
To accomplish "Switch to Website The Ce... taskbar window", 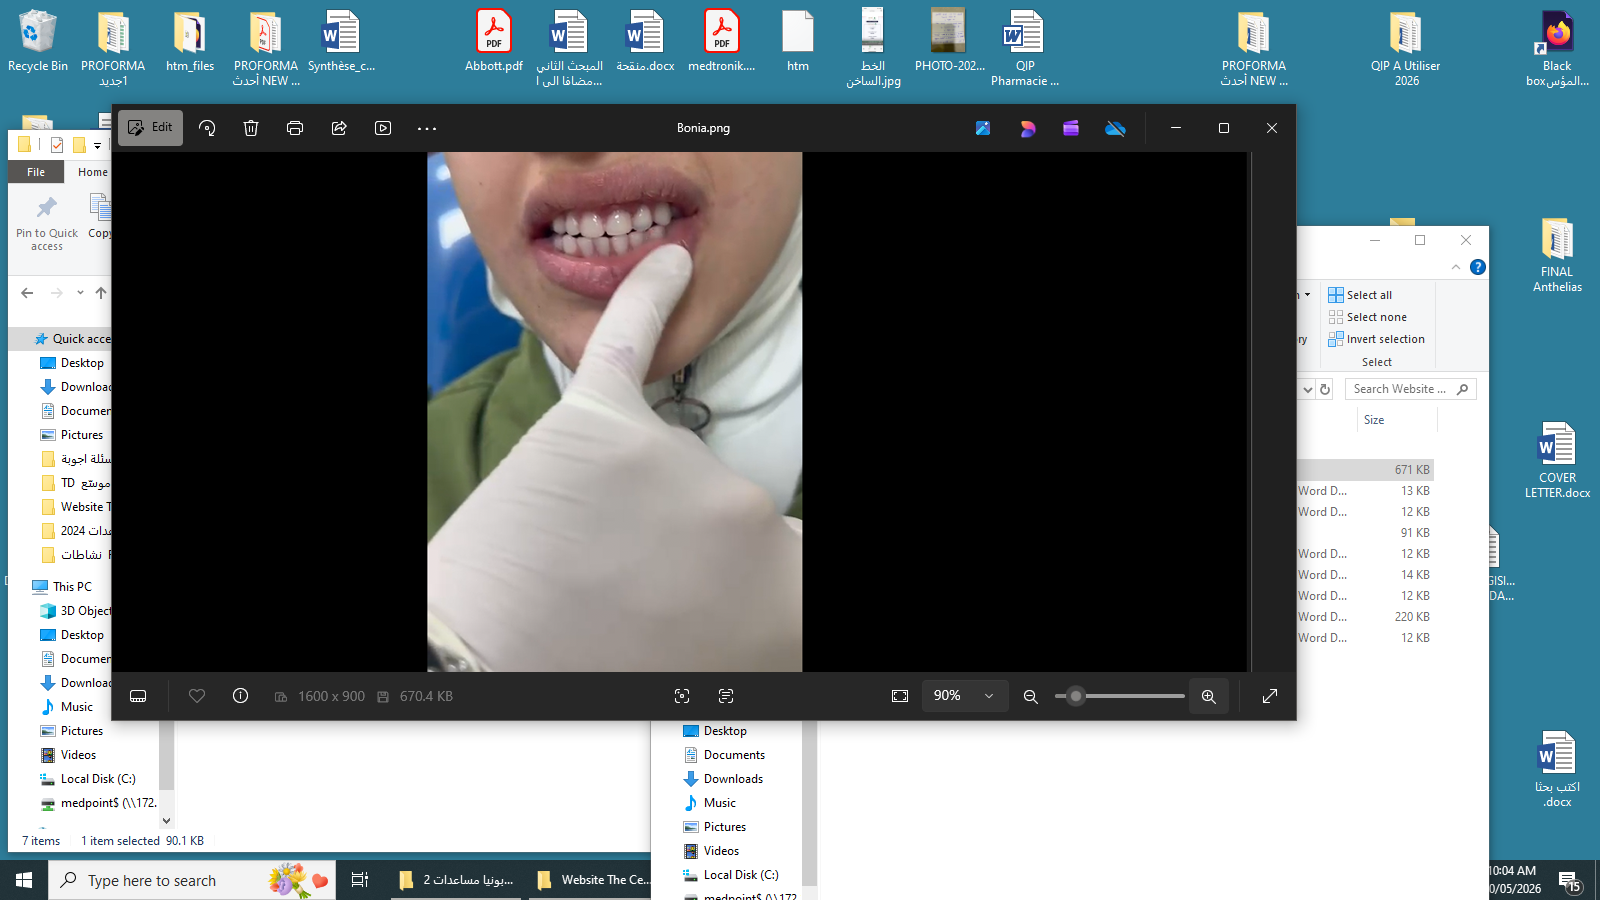I will pyautogui.click(x=594, y=880).
